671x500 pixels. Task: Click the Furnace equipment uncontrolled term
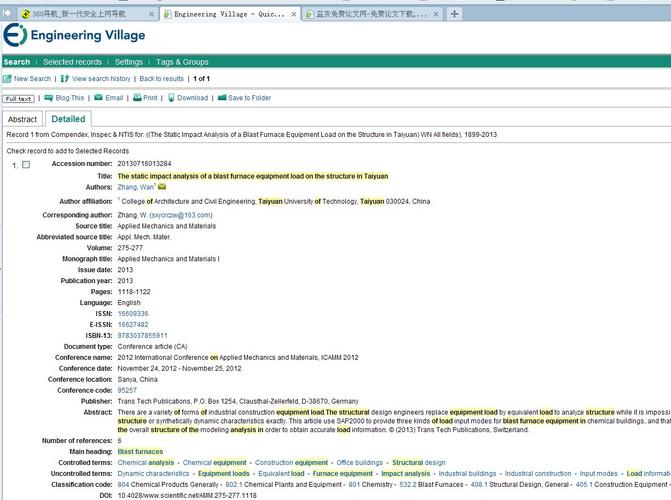343,473
